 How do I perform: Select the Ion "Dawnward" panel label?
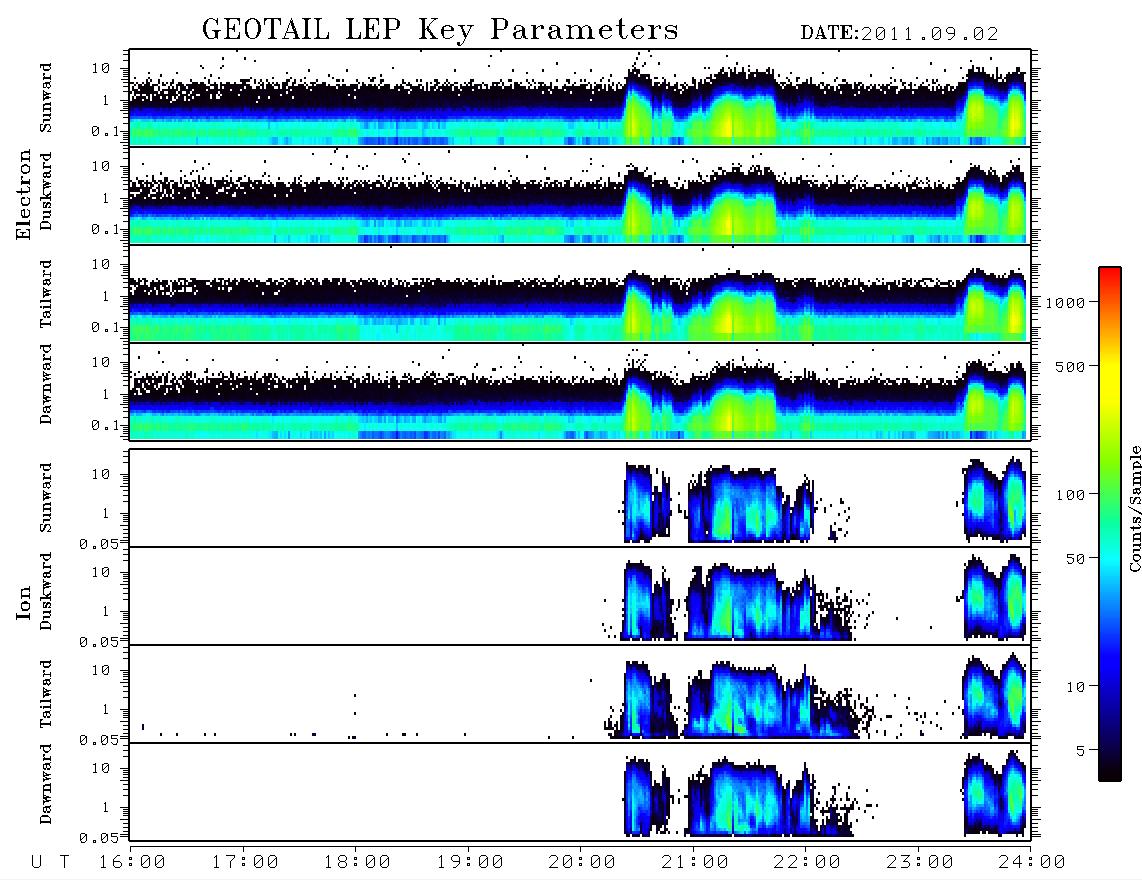point(46,784)
